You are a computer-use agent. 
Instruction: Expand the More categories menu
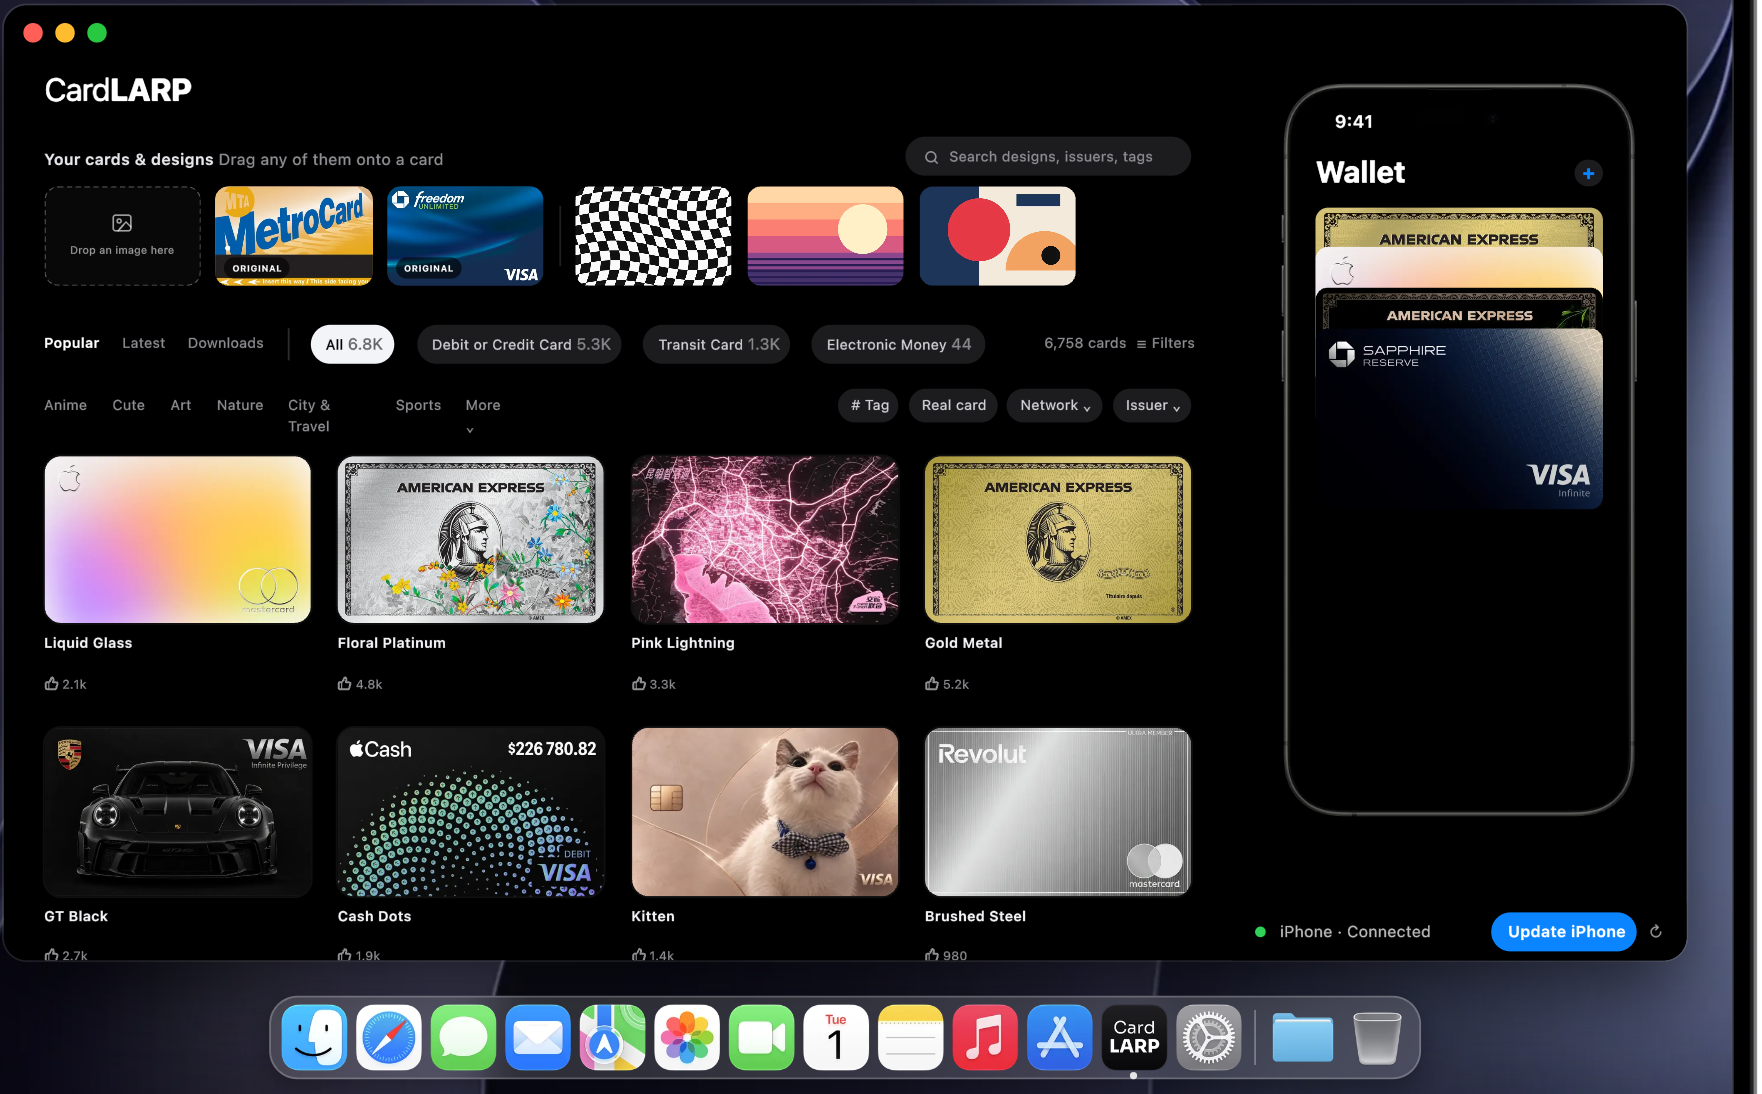(483, 414)
